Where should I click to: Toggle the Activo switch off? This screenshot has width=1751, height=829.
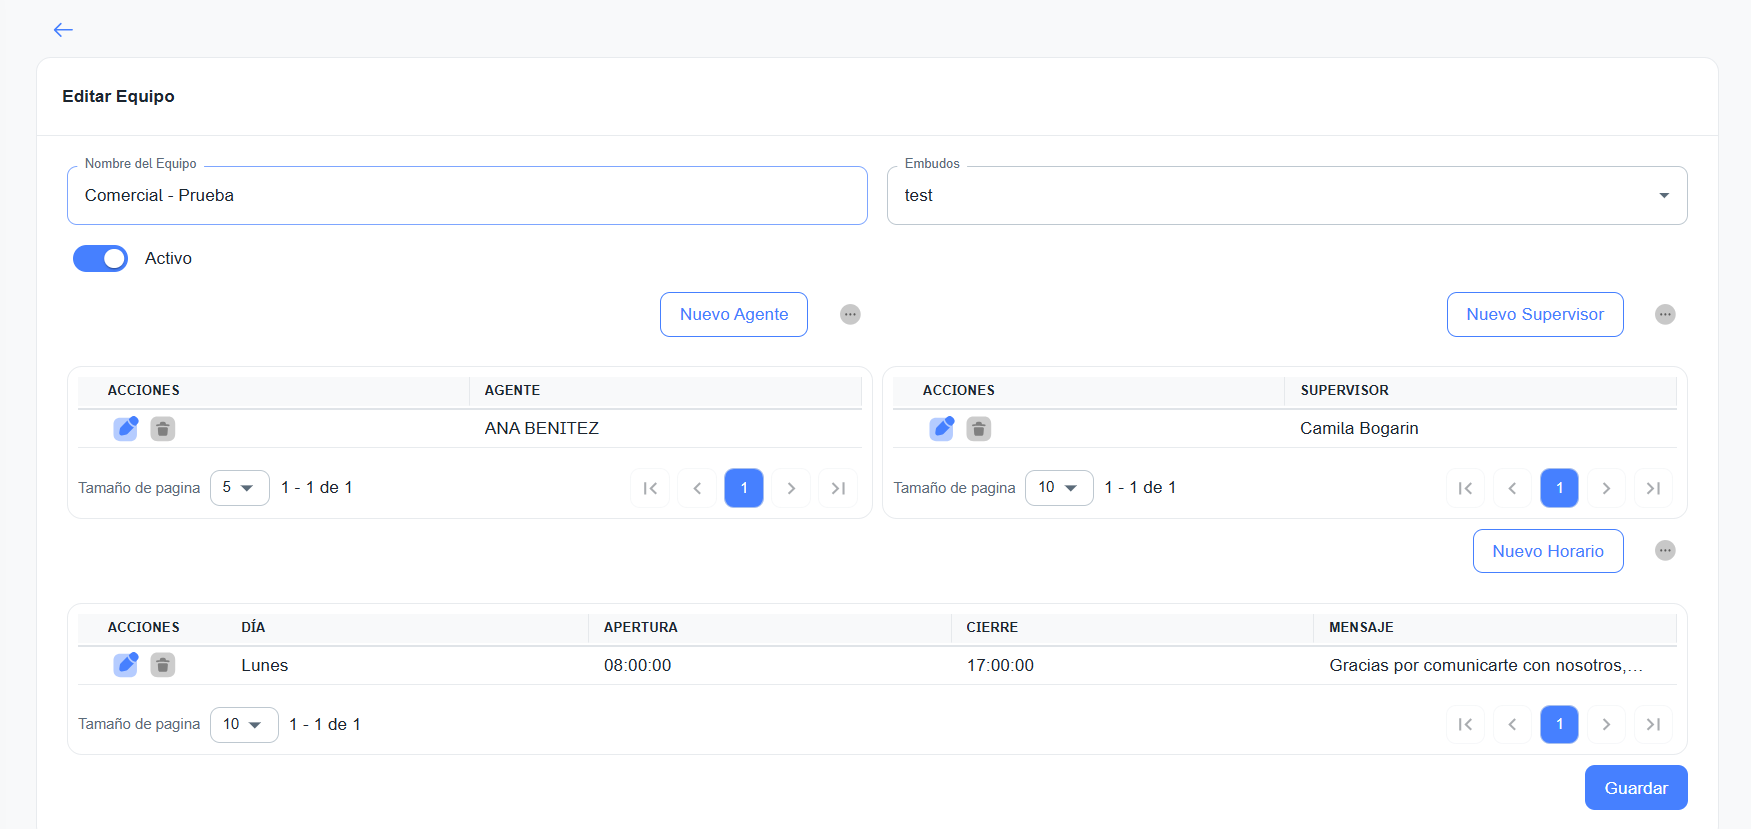tap(100, 258)
